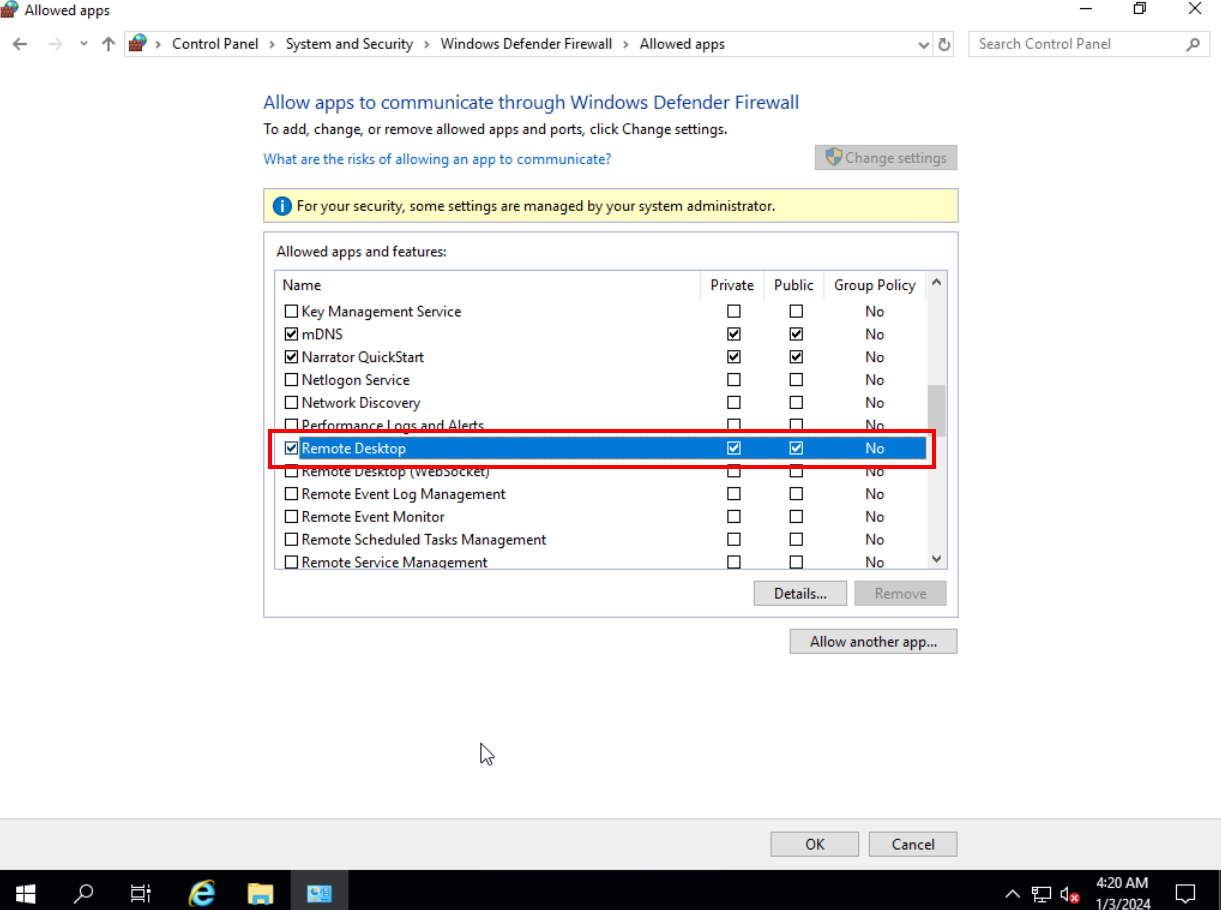The height and width of the screenshot is (910, 1221).
Task: Click the search magnifier icon
Action: 1192,44
